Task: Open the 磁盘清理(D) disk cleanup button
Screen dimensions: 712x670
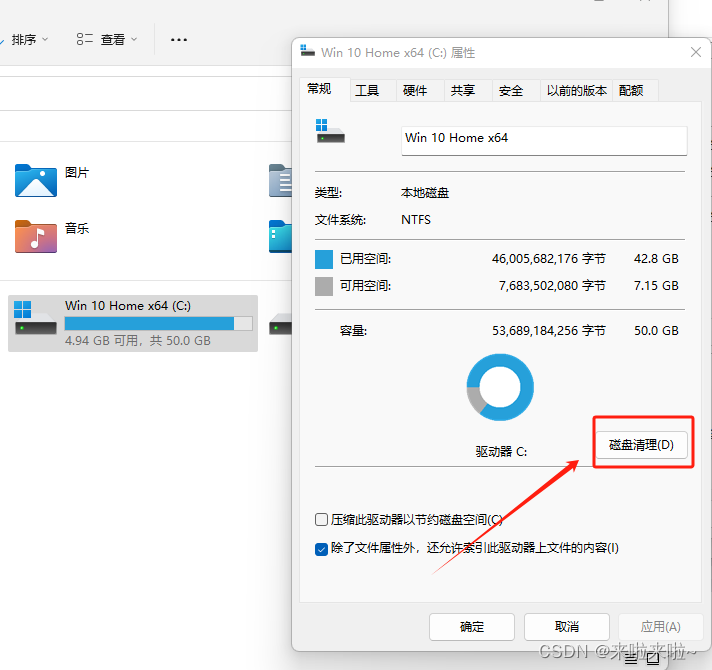Action: pos(641,444)
